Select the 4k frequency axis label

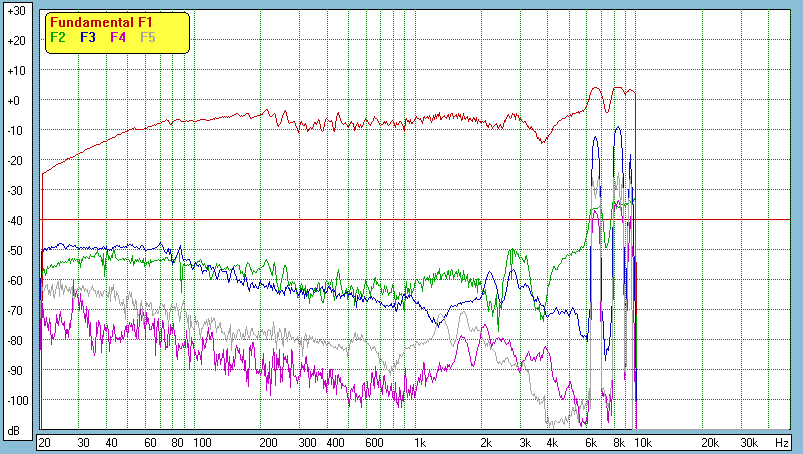[552, 442]
